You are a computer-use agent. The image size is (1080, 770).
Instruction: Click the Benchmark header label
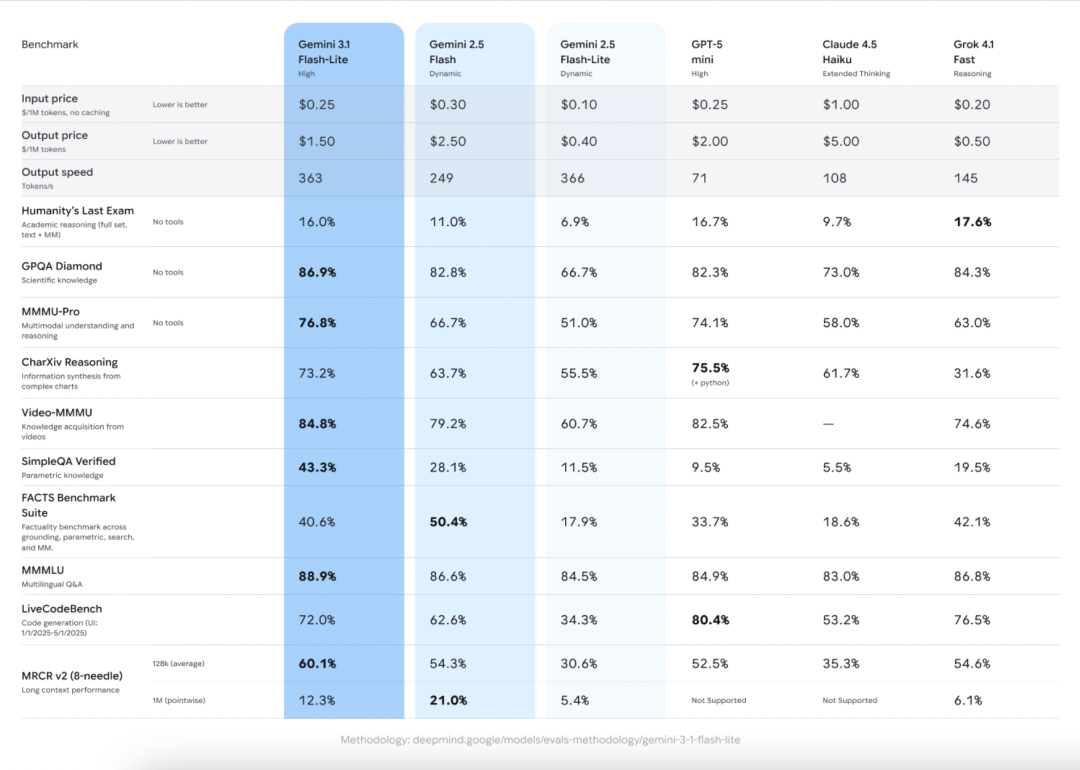[50, 44]
